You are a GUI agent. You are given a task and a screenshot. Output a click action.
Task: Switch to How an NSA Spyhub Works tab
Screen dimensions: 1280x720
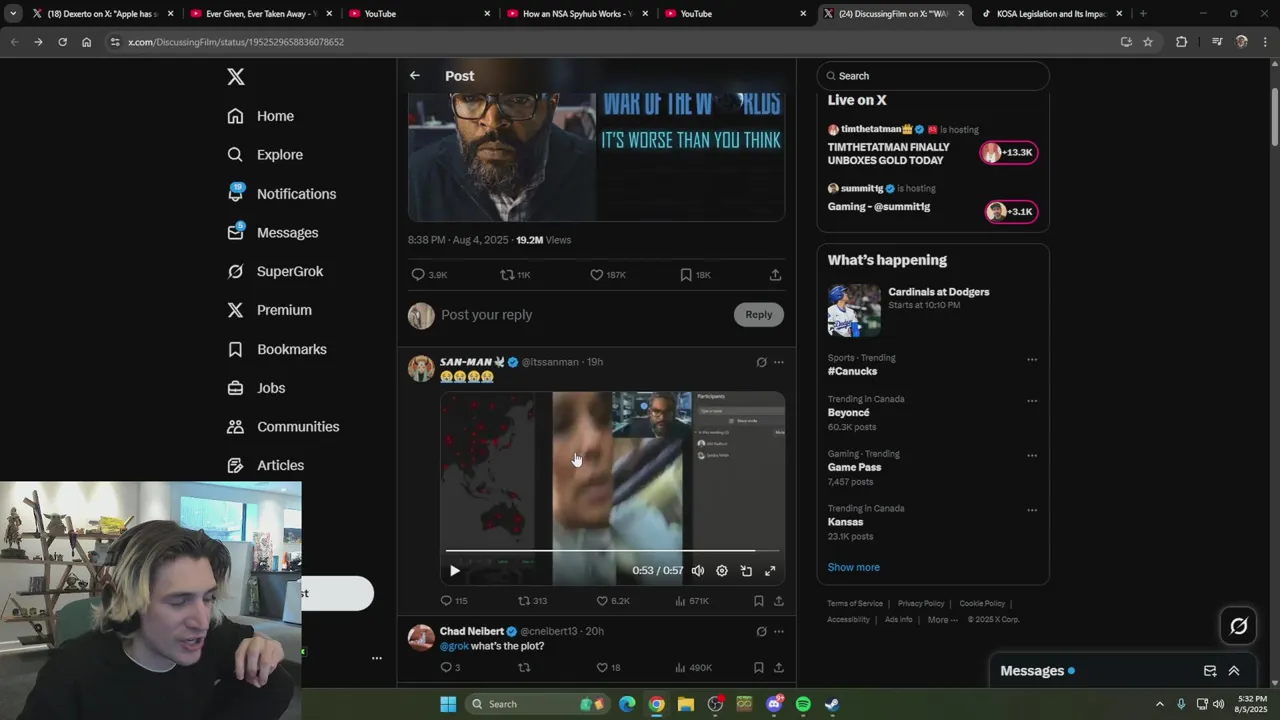click(576, 14)
